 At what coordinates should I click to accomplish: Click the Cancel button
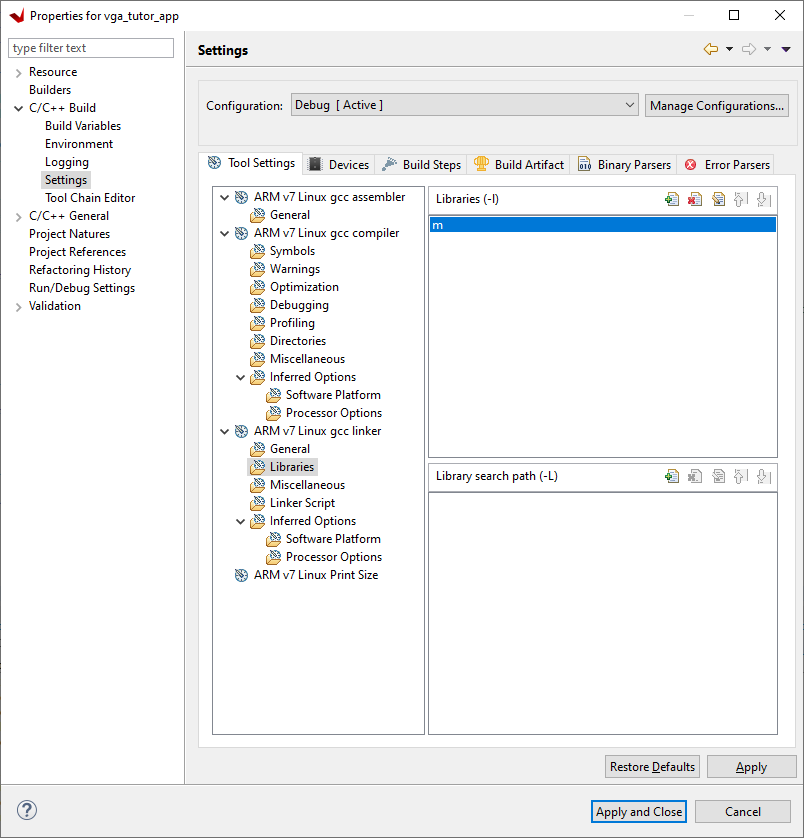743,812
